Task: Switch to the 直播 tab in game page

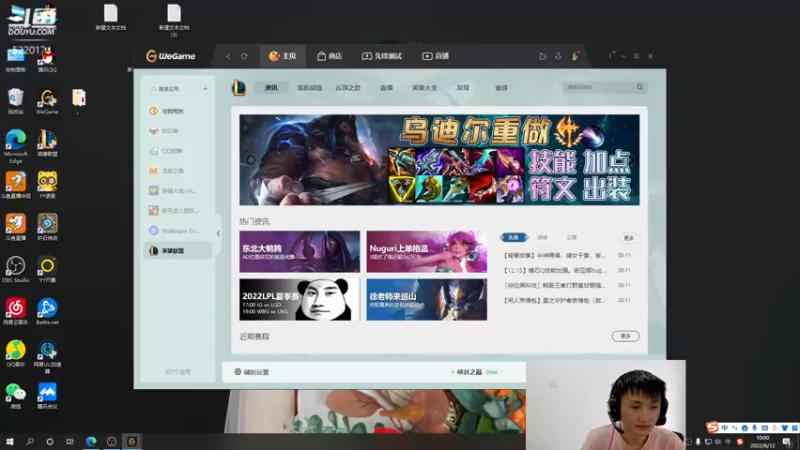Action: [386, 88]
